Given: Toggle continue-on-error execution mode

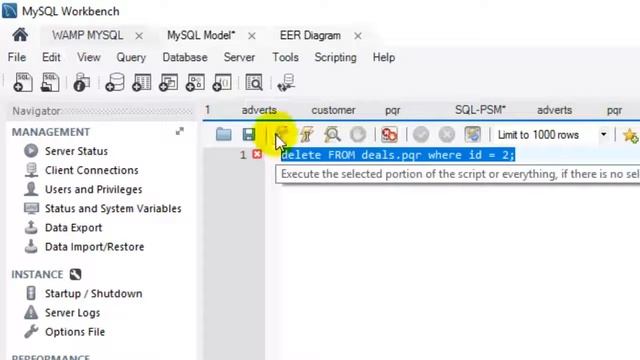Looking at the screenshot, I should pyautogui.click(x=389, y=134).
